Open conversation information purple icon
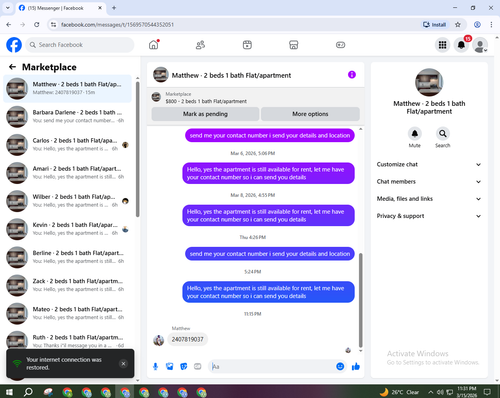This screenshot has height=398, width=500. click(352, 75)
